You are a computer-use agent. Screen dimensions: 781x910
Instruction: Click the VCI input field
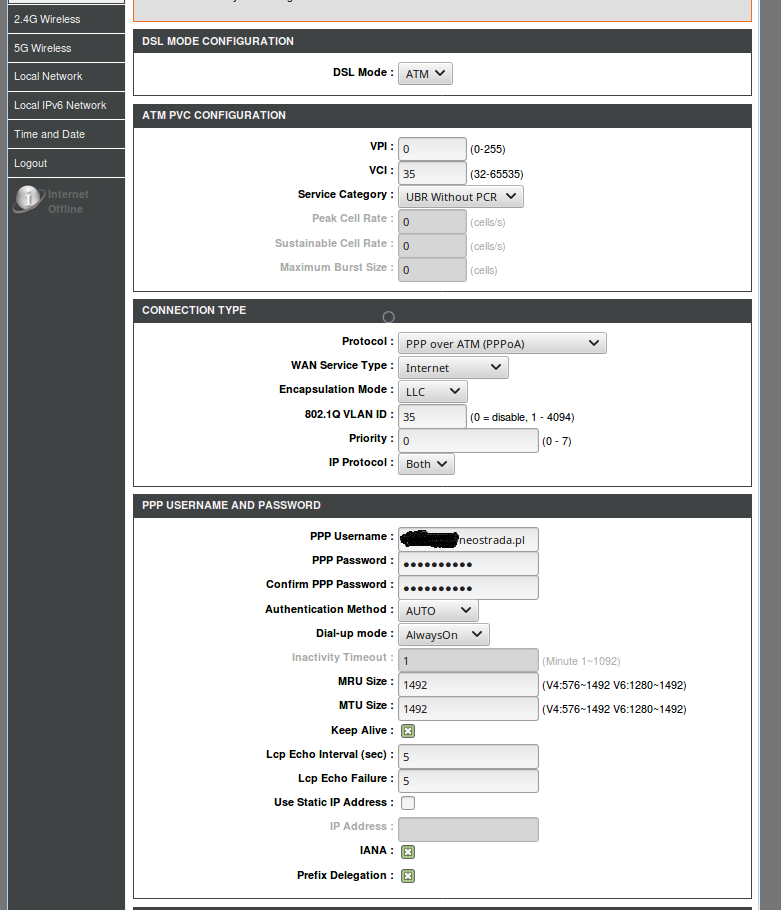click(x=432, y=174)
